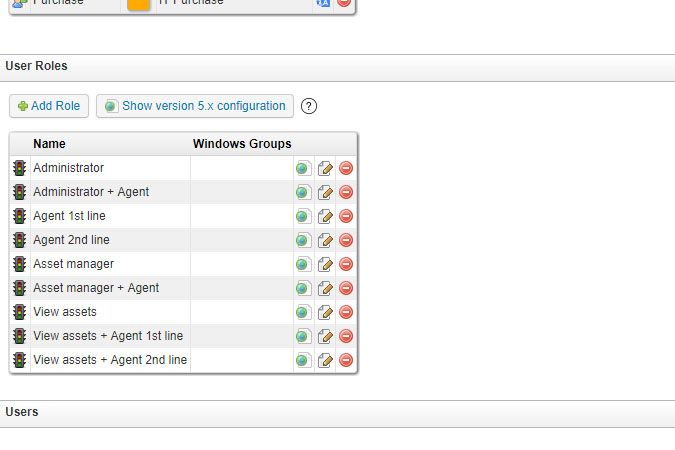
Task: Delete the Administrator role
Action: click(x=346, y=168)
